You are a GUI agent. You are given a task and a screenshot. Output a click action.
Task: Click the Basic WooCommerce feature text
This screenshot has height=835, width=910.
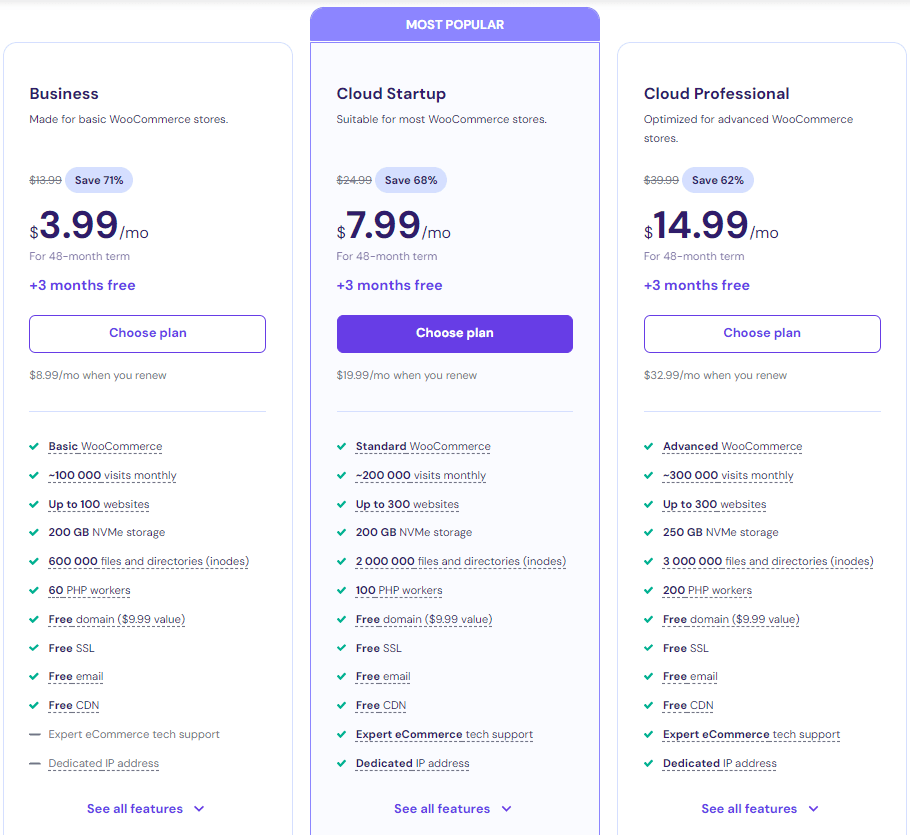[105, 446]
